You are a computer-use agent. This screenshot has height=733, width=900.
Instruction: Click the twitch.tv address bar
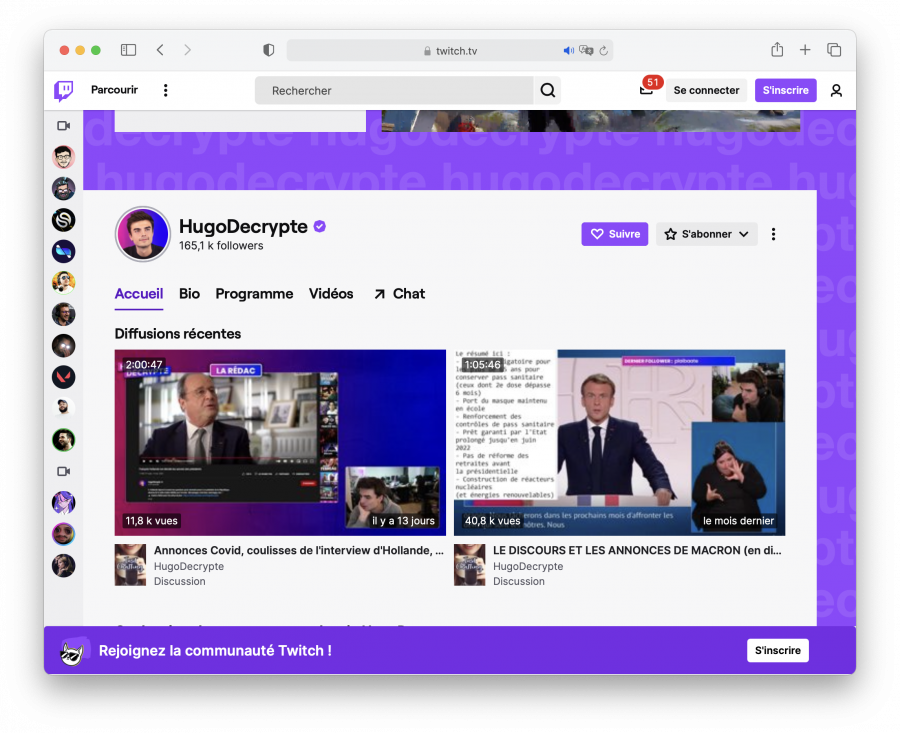(x=450, y=51)
